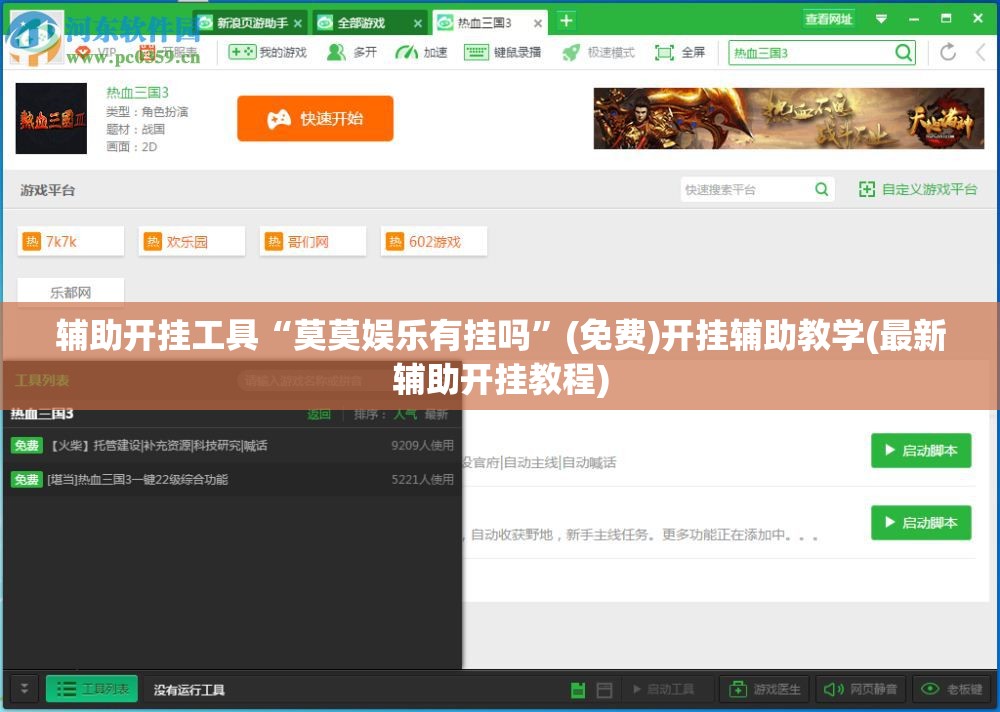Click the green save icon in bottom bar
Viewport: 1000px width, 712px height.
[578, 689]
